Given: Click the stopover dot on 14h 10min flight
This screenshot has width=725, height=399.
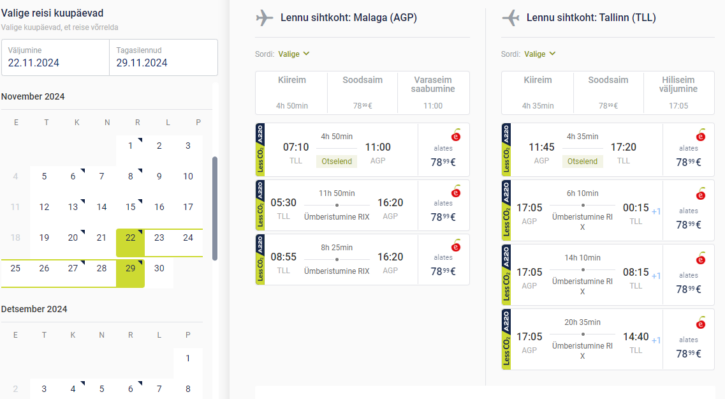Looking at the screenshot, I should [x=583, y=270].
